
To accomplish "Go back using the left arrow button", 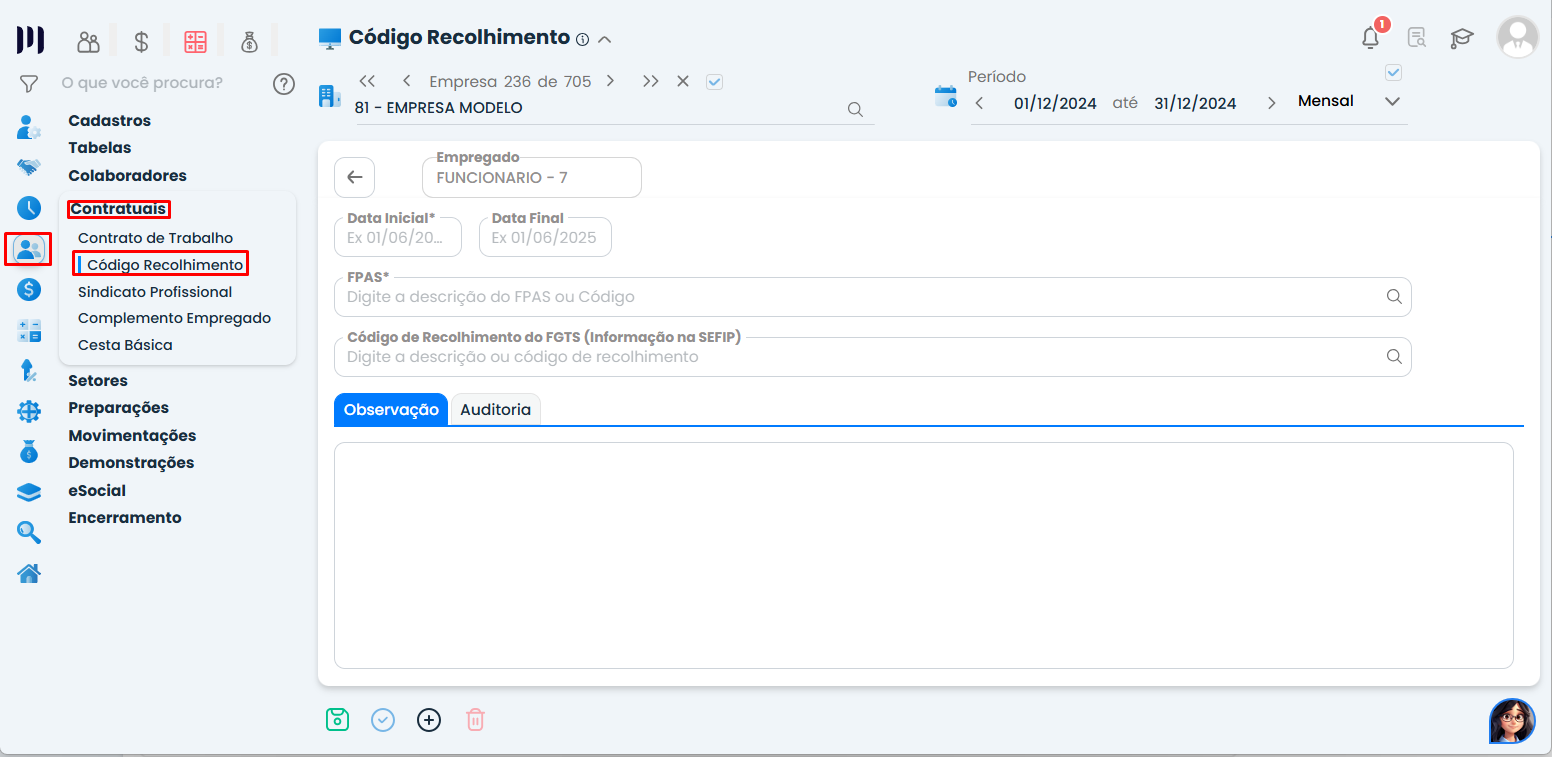I will coord(354,177).
